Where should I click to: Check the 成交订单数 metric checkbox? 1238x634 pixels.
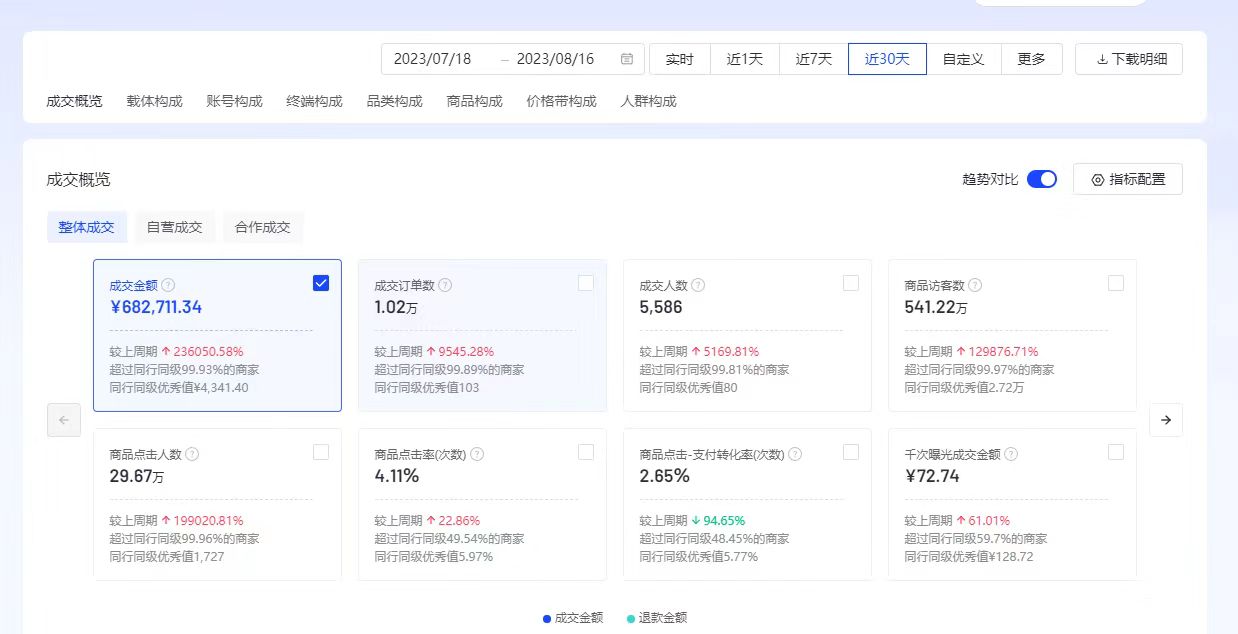coord(586,283)
